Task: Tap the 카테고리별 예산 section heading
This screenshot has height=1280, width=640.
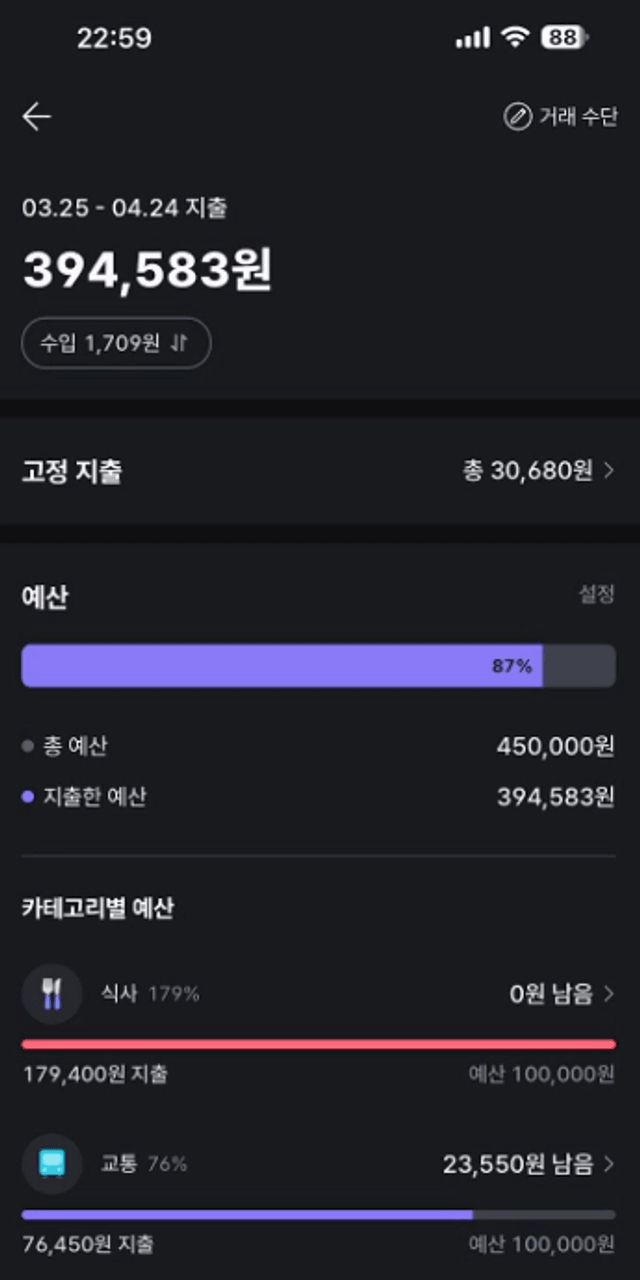Action: coord(98,909)
